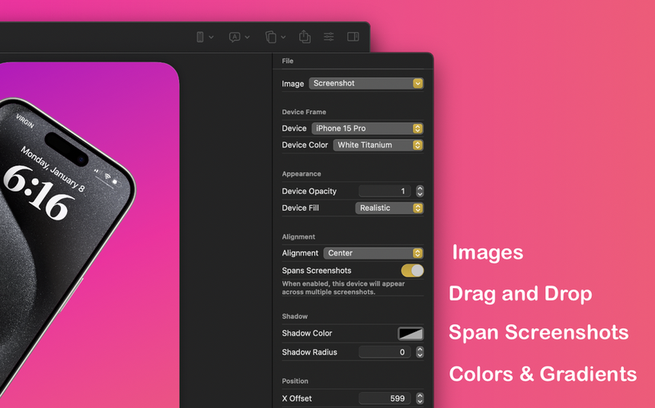Click the text caption bubble icon
Viewport: 655px width, 408px height.
[234, 37]
